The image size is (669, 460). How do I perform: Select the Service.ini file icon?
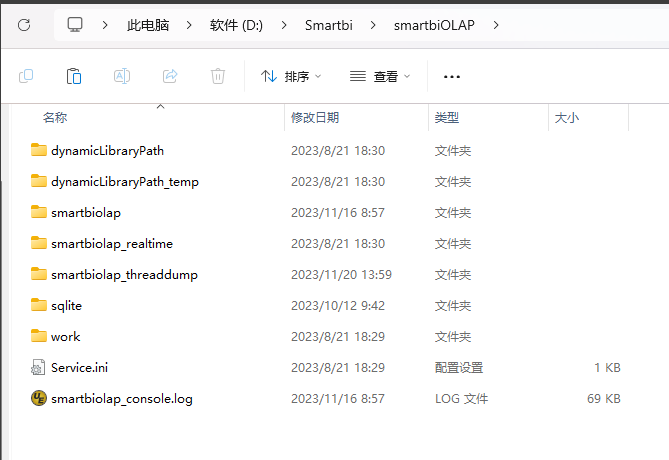38,367
